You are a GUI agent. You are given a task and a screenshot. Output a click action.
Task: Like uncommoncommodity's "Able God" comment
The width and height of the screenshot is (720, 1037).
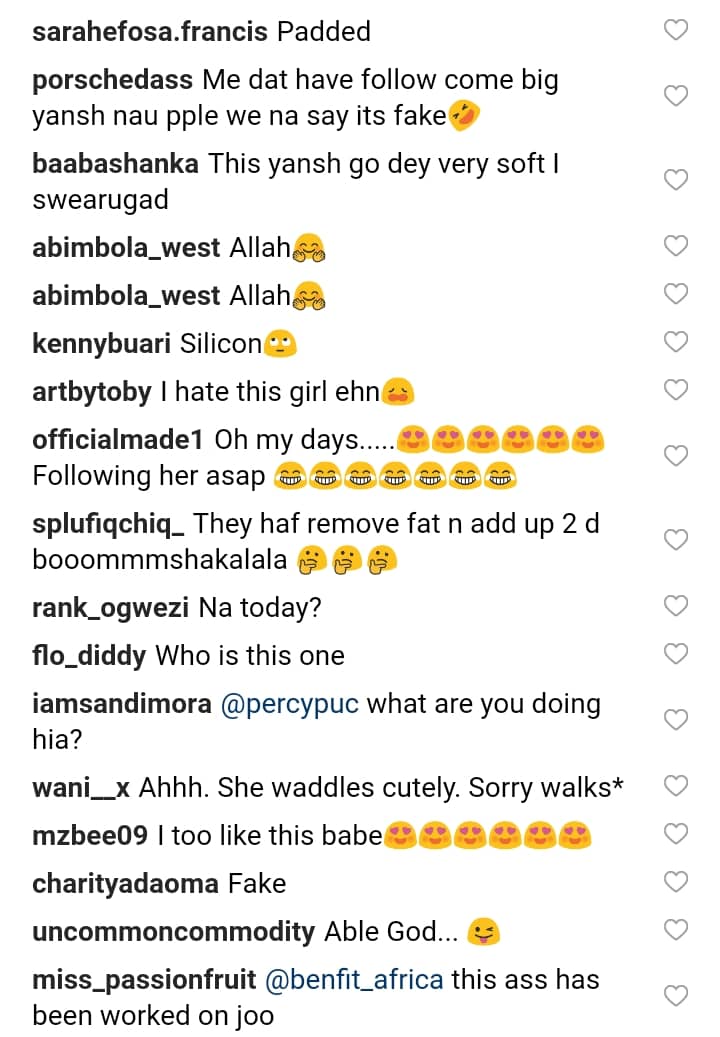pyautogui.click(x=677, y=930)
